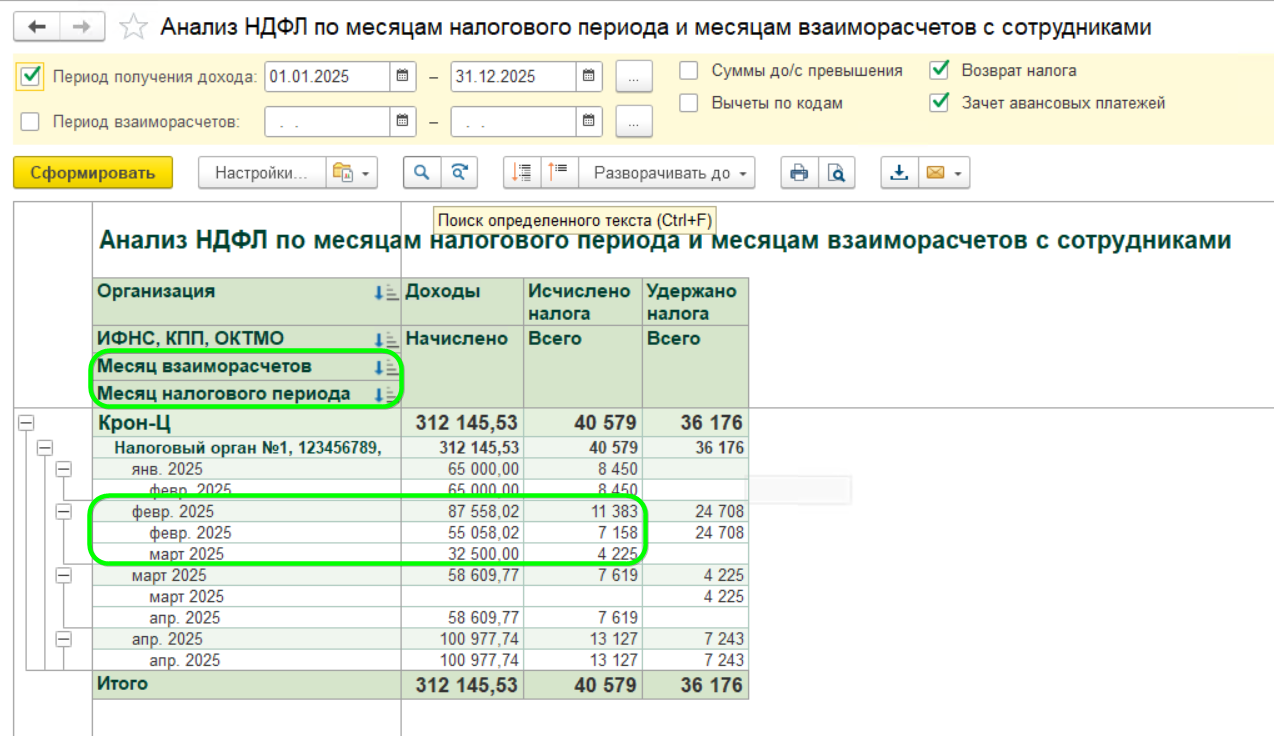This screenshot has width=1274, height=736.
Task: Click the start date field 01.01.2025
Action: 327,76
